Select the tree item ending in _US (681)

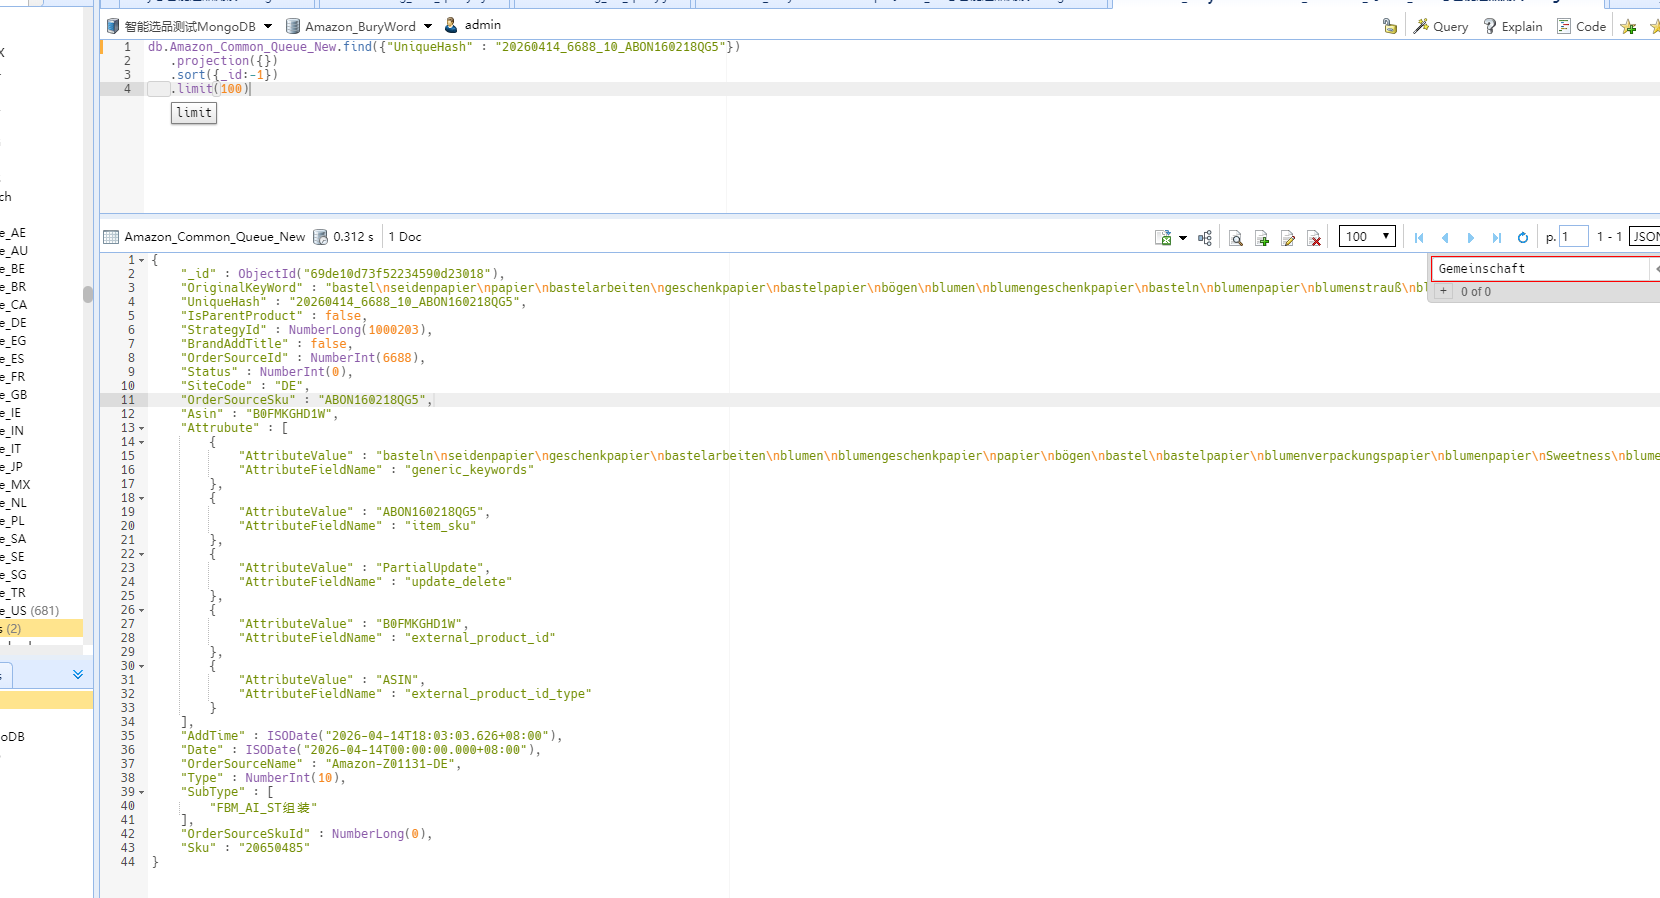point(32,611)
